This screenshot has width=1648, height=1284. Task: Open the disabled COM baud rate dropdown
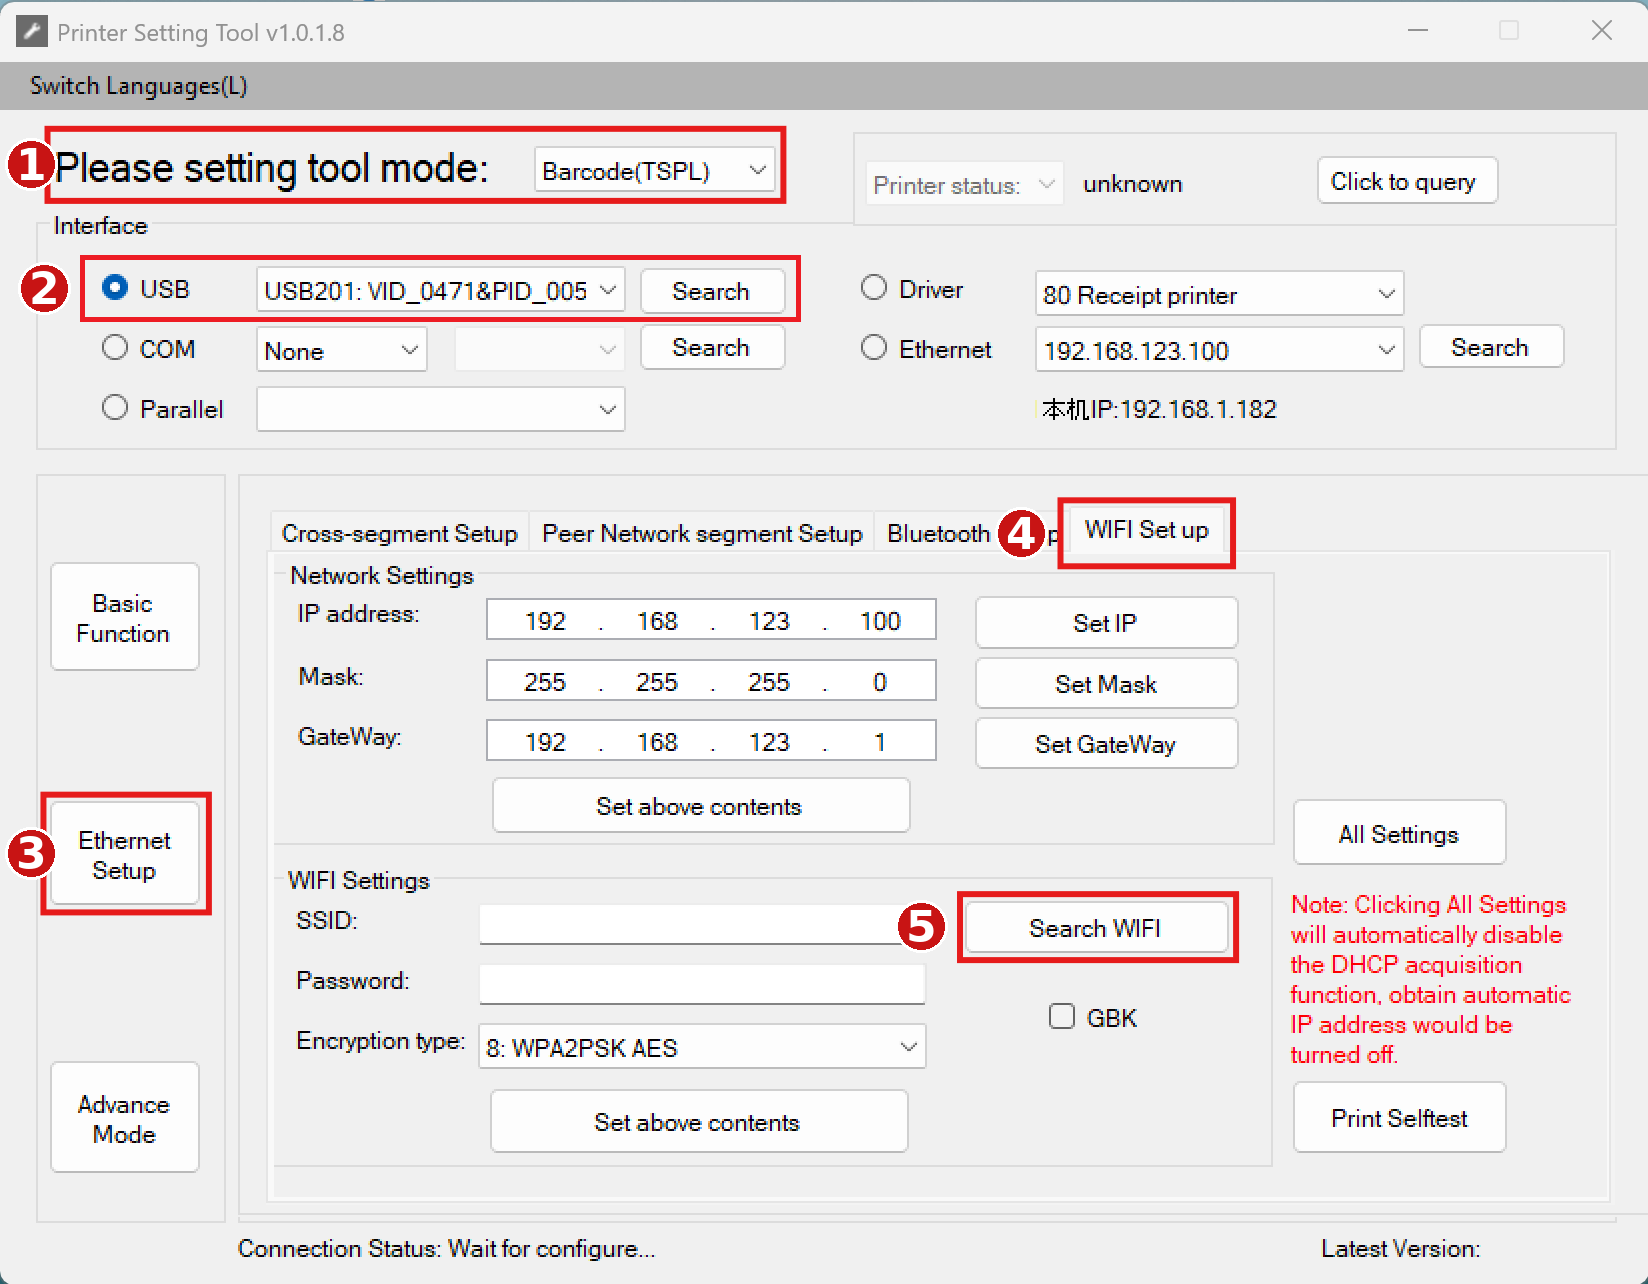pyautogui.click(x=540, y=350)
